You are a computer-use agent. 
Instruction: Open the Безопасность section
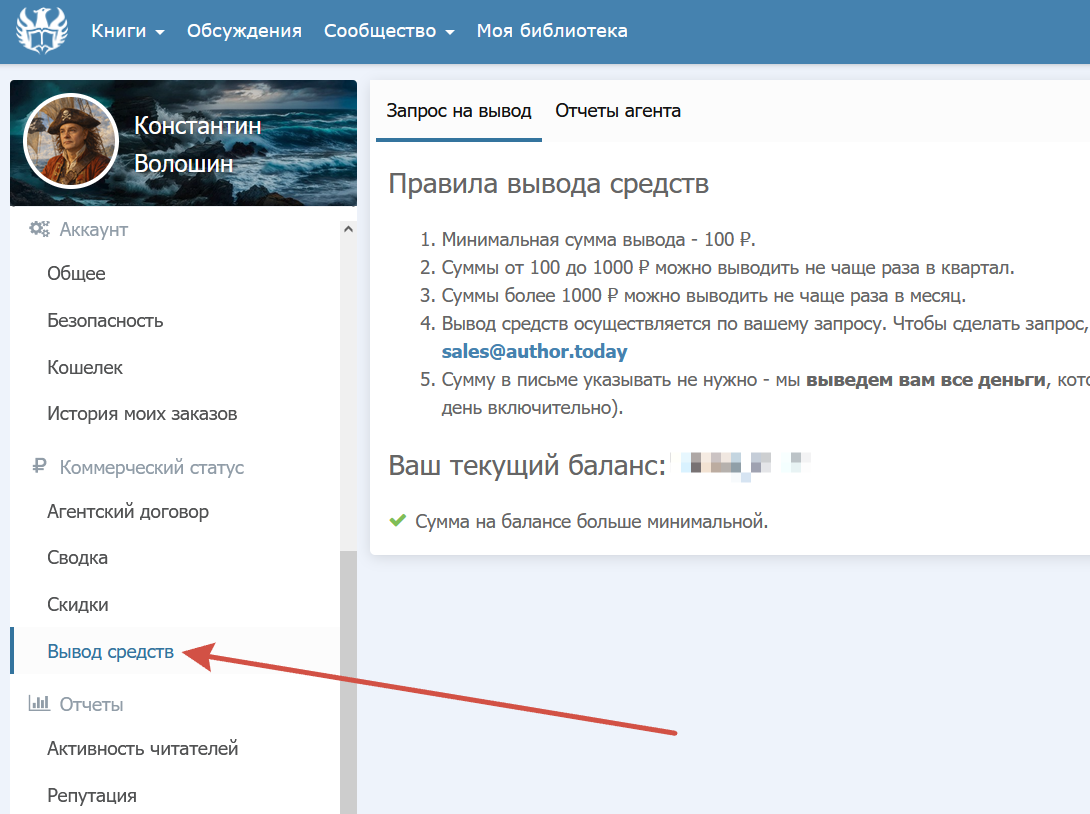pyautogui.click(x=105, y=321)
